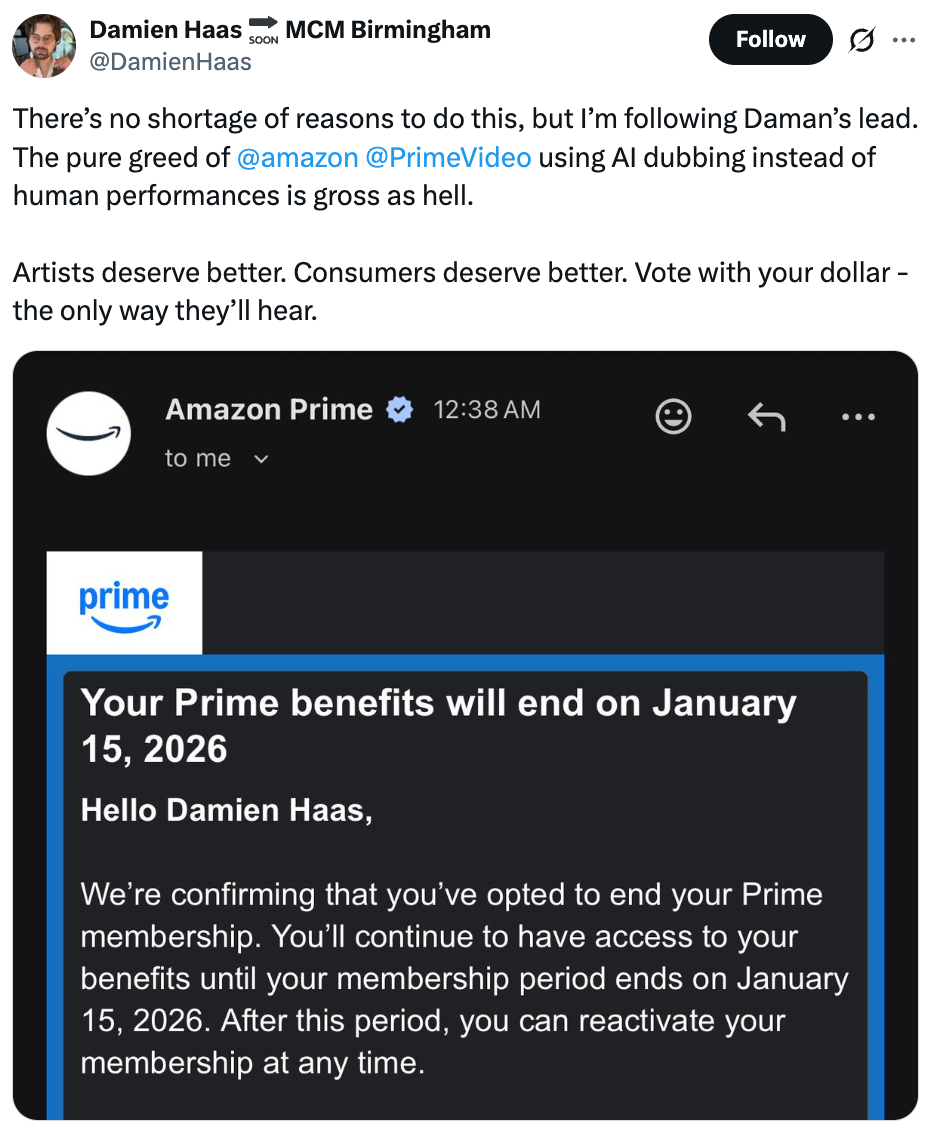This screenshot has height=1126, width=932.
Task: Click the Damien Haas display name
Action: click(x=166, y=30)
